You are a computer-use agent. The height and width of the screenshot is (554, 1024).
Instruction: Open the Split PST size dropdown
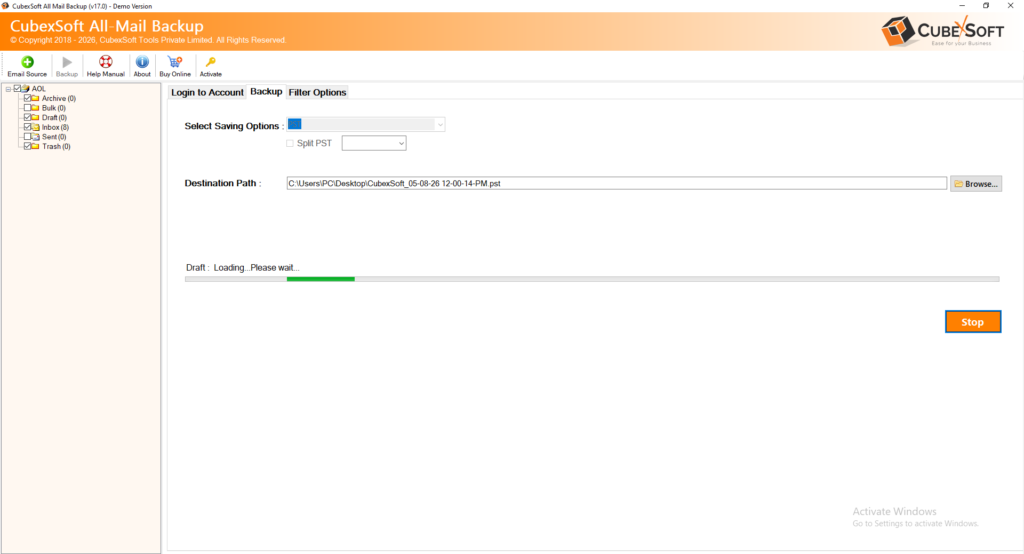[x=374, y=143]
